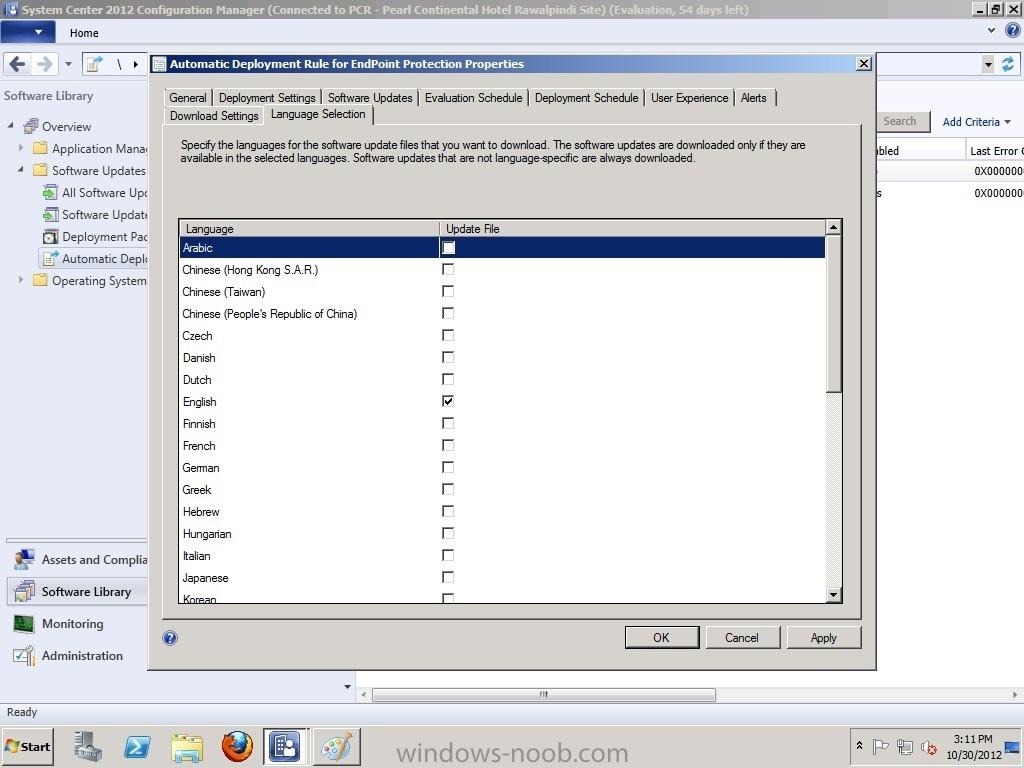The height and width of the screenshot is (768, 1024).
Task: Click the horizontal scrollbar thumb in main window
Action: point(543,695)
